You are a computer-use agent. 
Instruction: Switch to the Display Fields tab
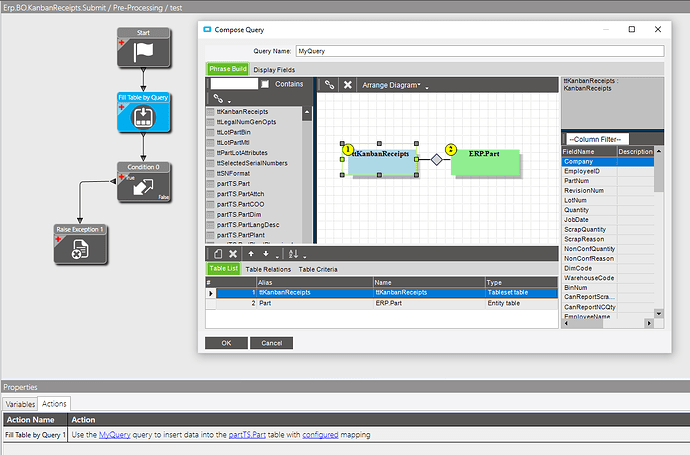coord(274,70)
